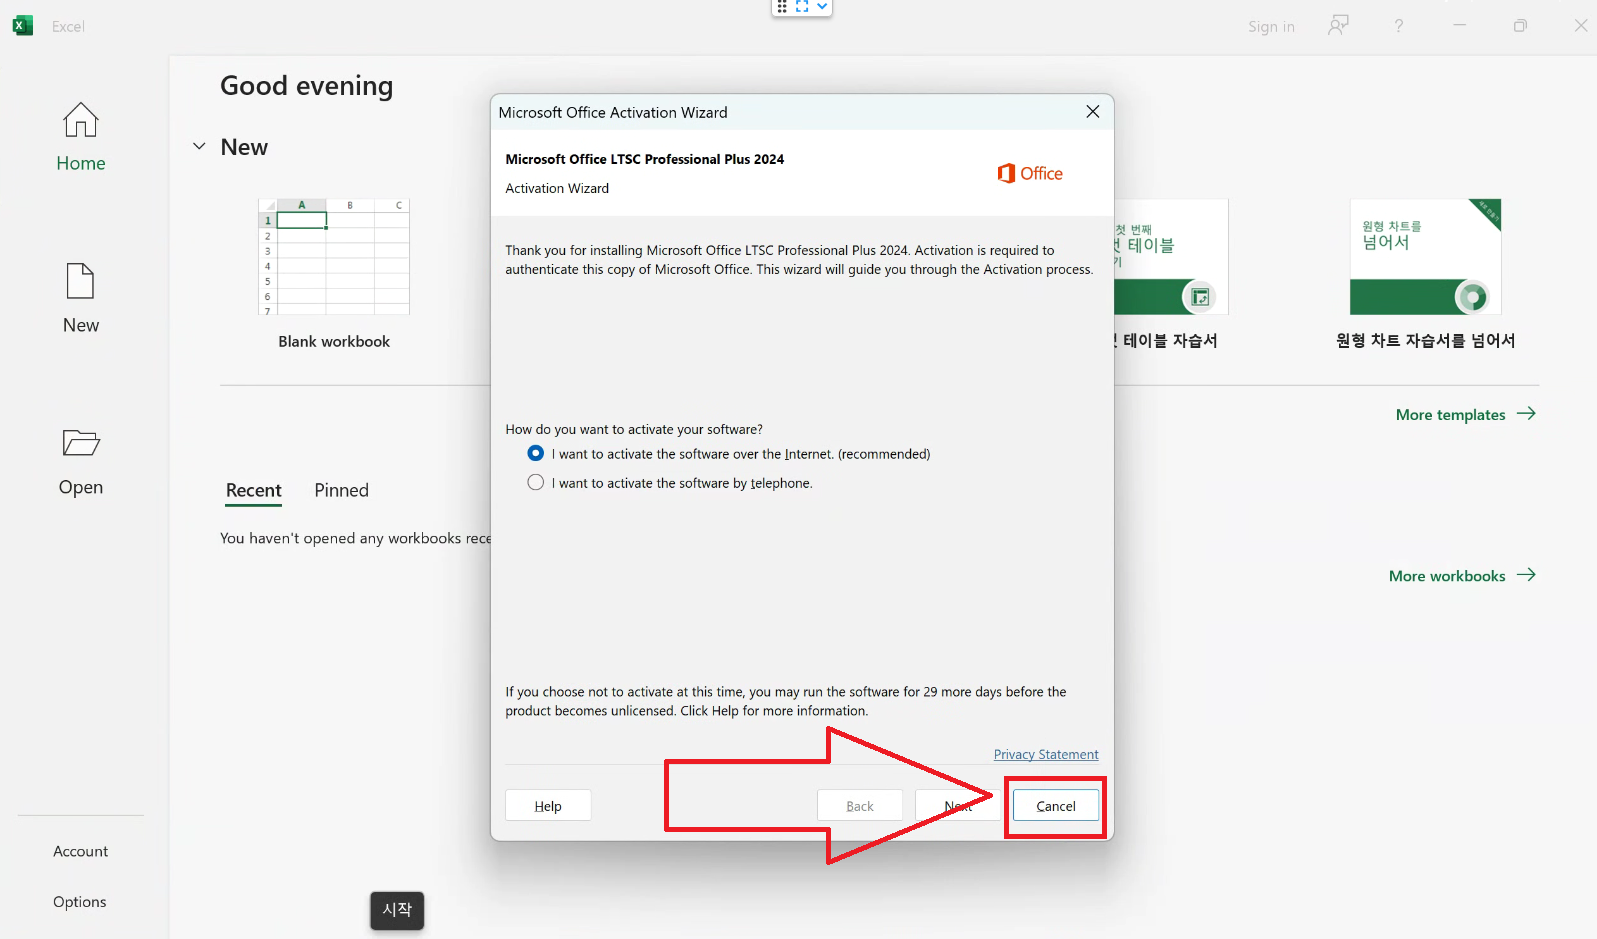Click the Back button in wizard
1597x939 pixels.
point(860,806)
